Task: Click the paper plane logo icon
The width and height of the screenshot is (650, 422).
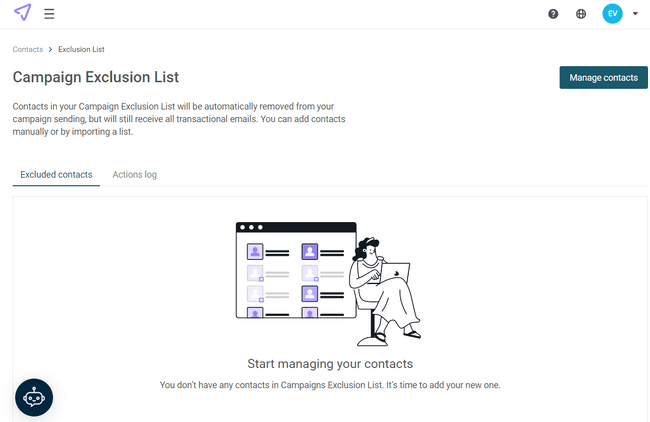Action: coord(23,13)
